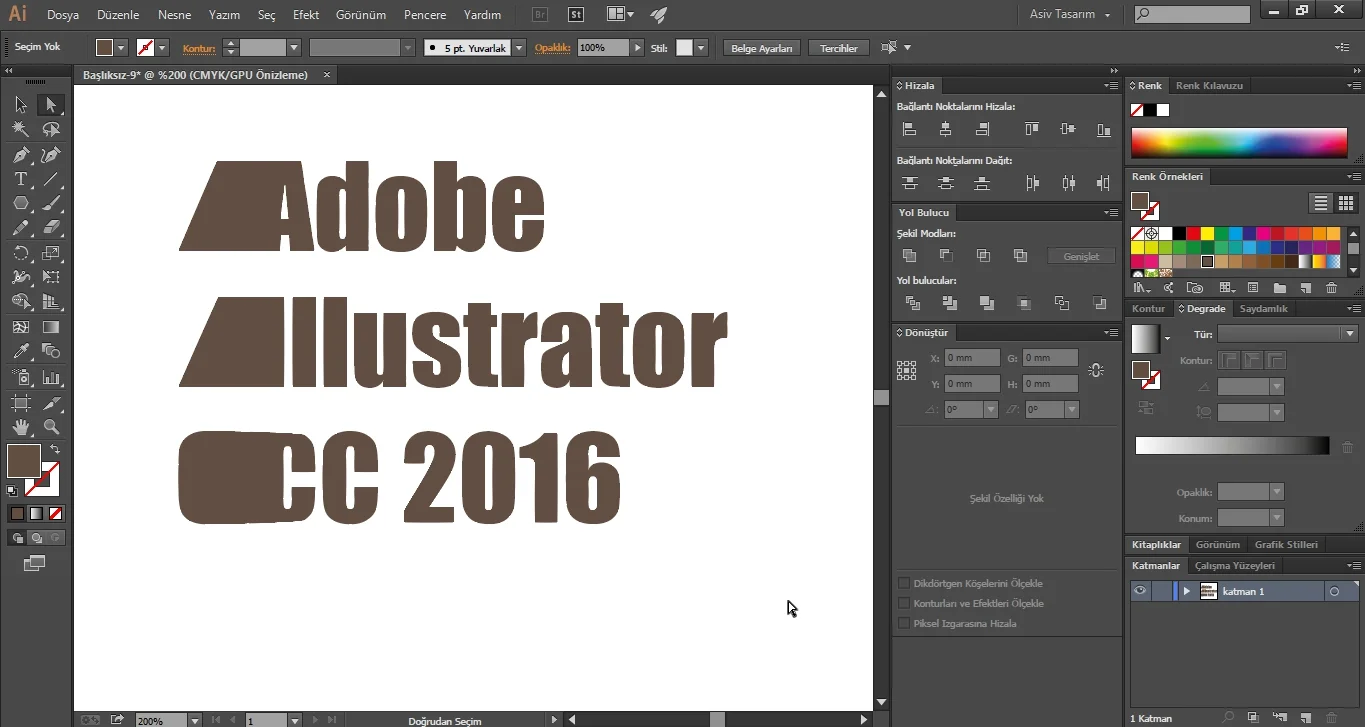Select the Artboard tool
This screenshot has width=1365, height=727.
pos(20,402)
